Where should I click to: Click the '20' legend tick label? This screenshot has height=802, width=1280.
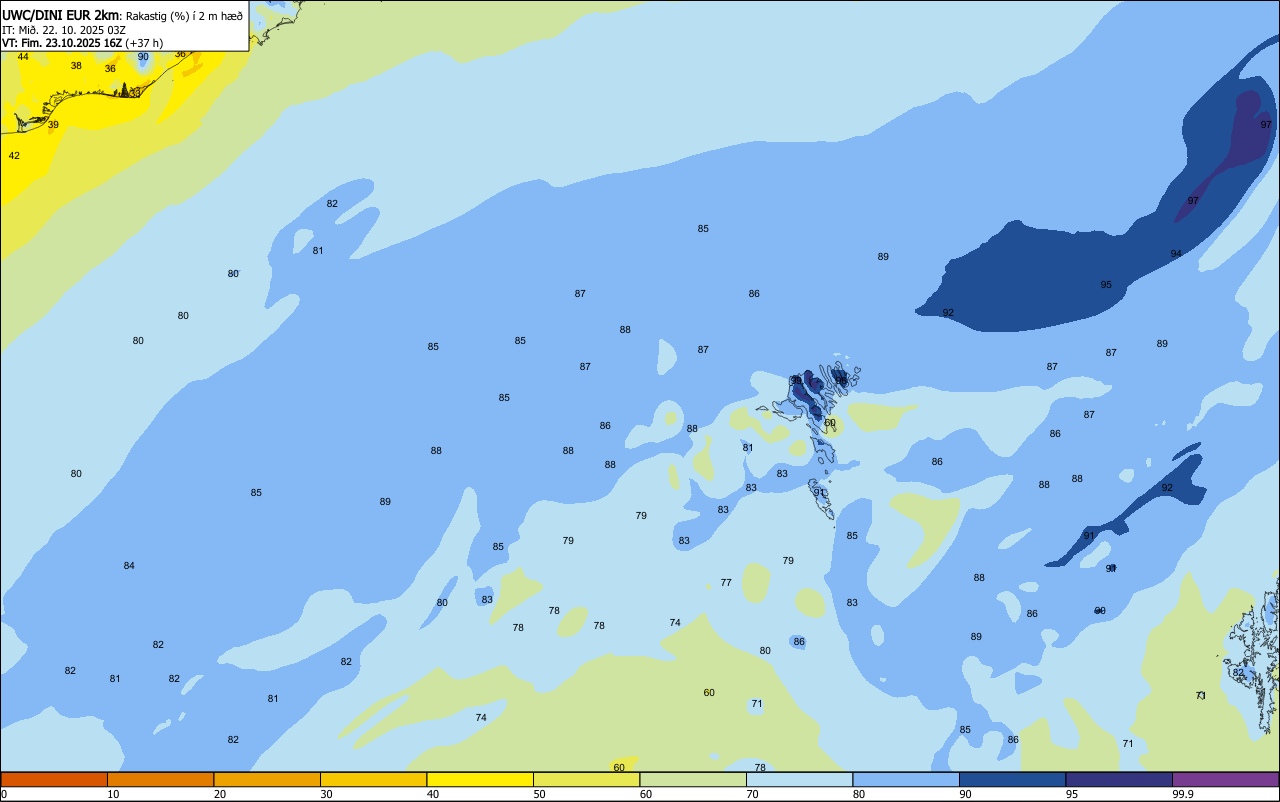click(x=220, y=794)
